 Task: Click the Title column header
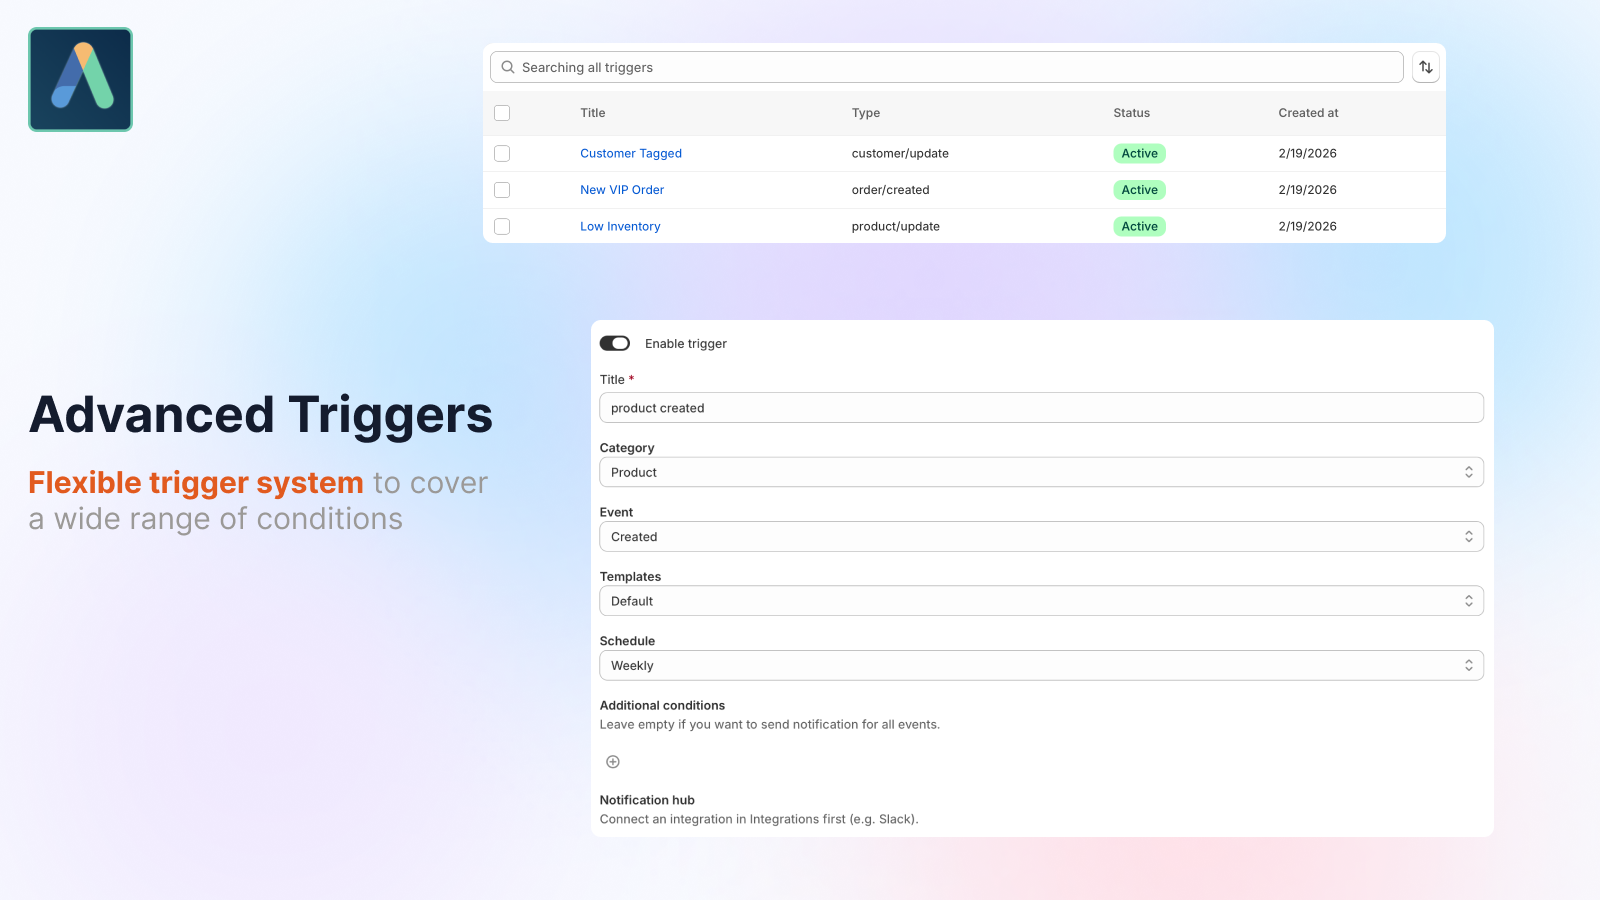coord(592,113)
